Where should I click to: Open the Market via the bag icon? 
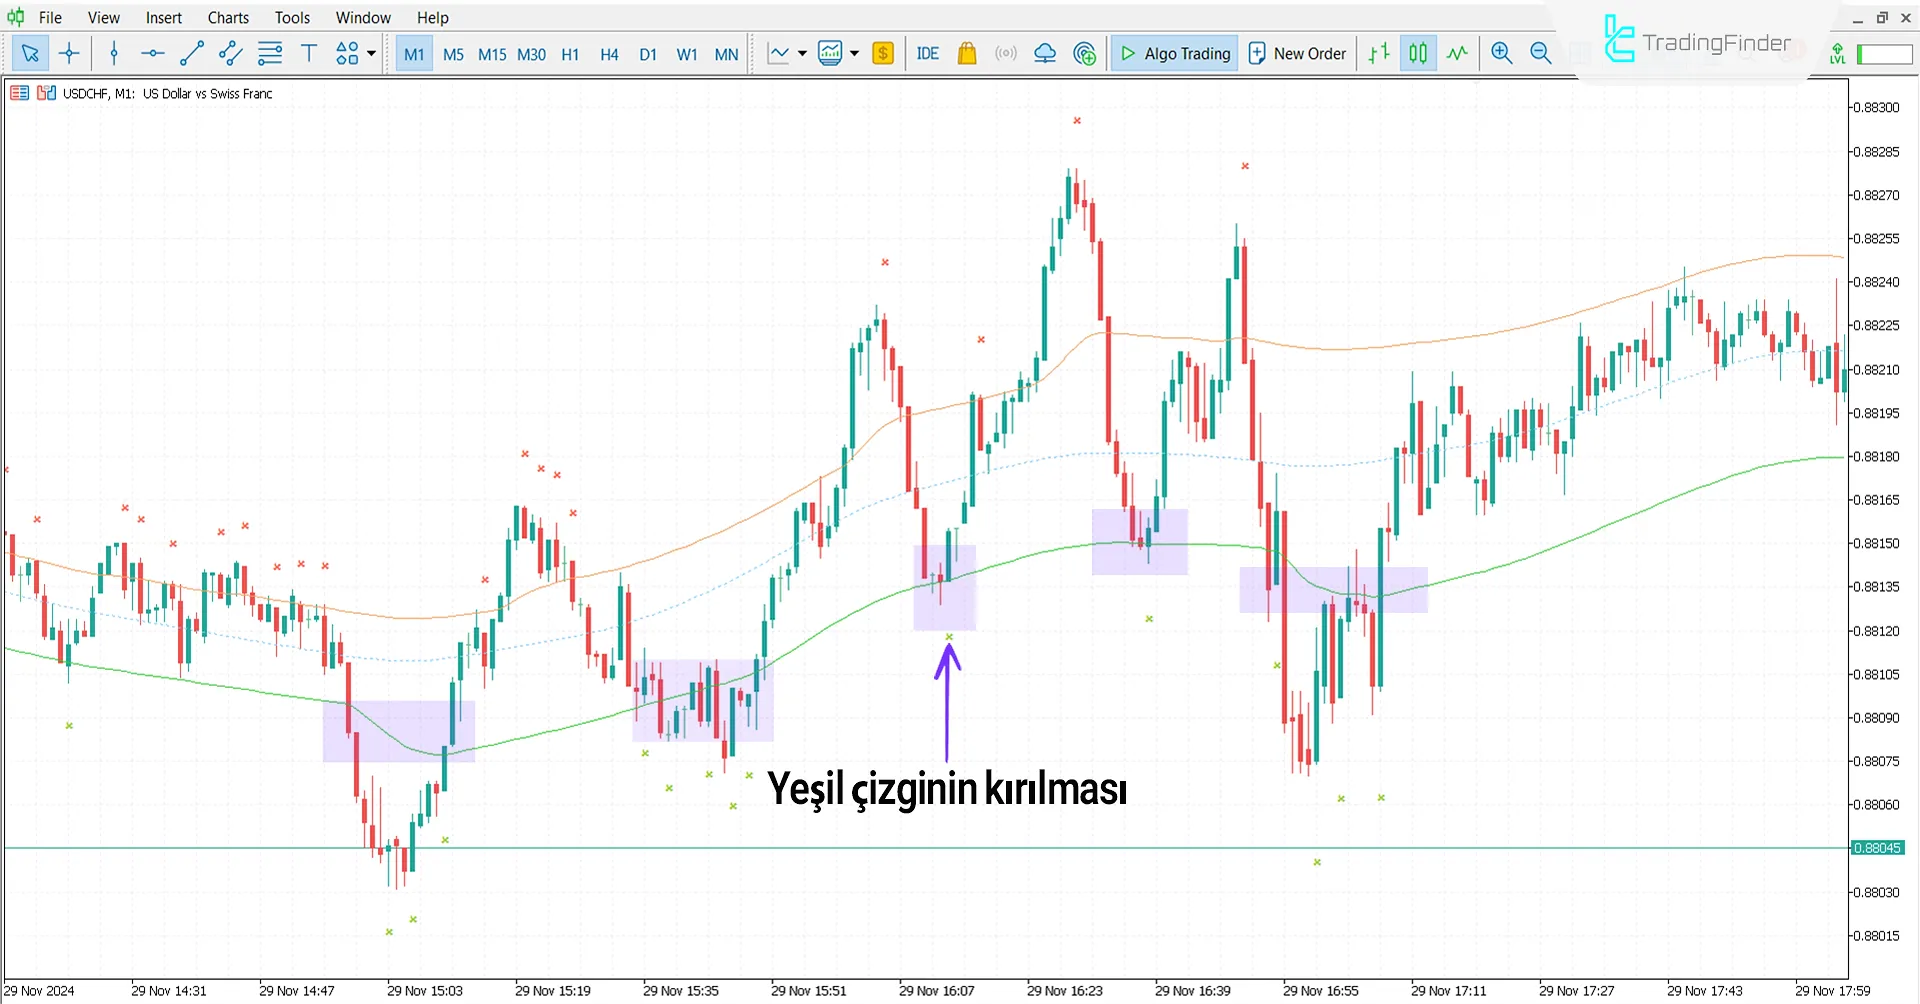pyautogui.click(x=966, y=53)
